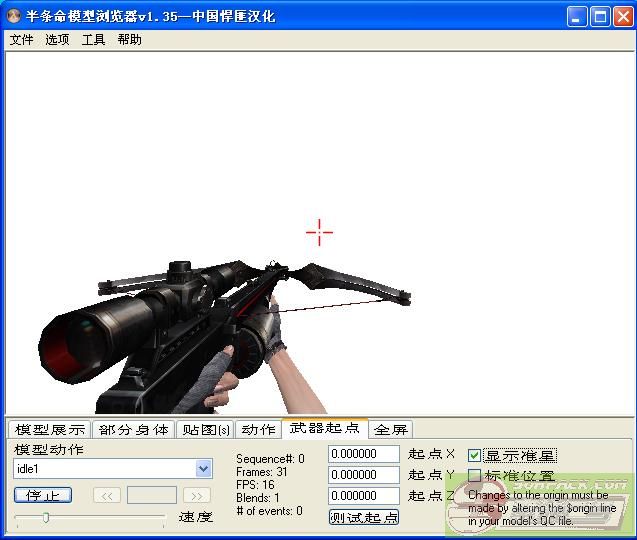
Task: Open the 选项 menu
Action: click(57, 40)
